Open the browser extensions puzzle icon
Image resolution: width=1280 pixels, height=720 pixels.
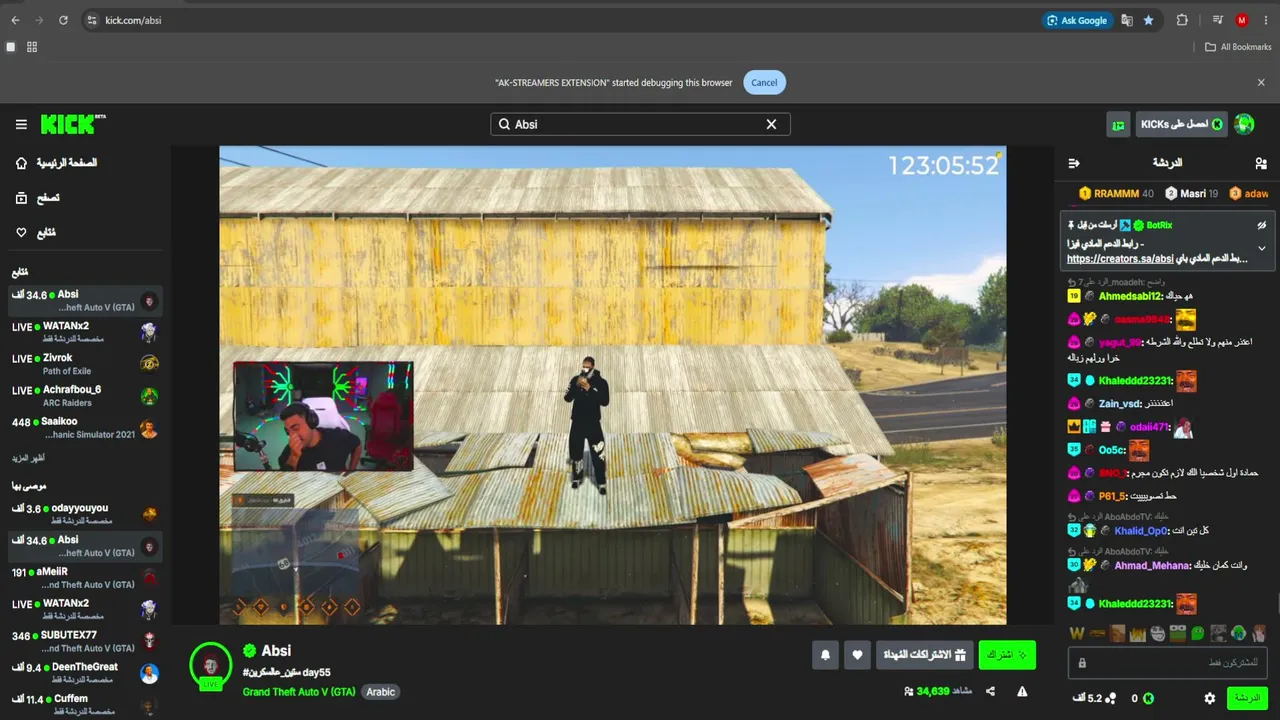1182,20
